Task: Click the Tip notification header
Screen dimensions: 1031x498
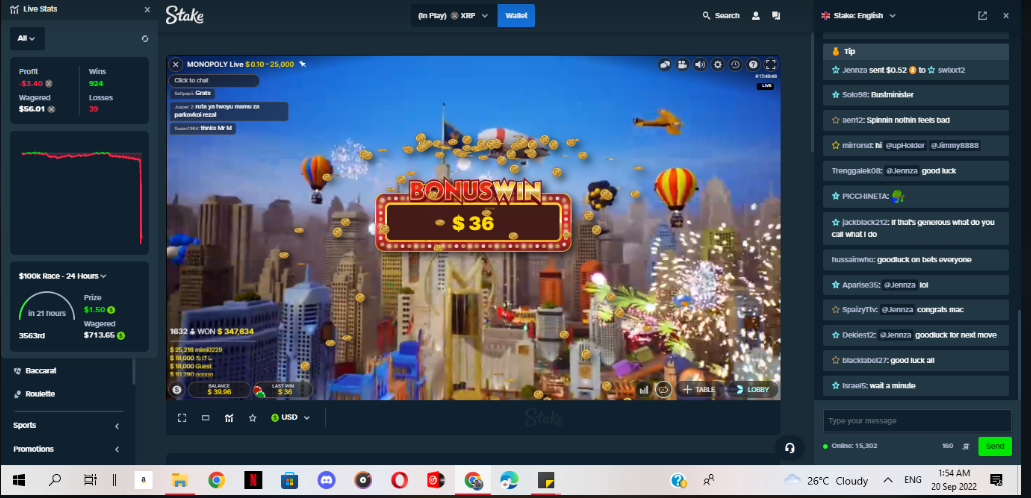Action: (x=916, y=51)
